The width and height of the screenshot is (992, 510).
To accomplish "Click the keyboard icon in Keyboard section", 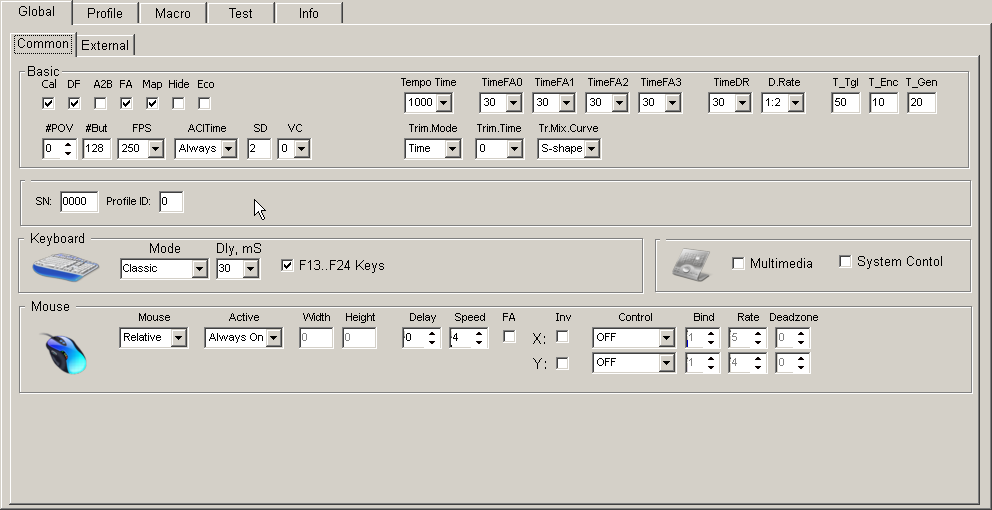I will pos(66,268).
